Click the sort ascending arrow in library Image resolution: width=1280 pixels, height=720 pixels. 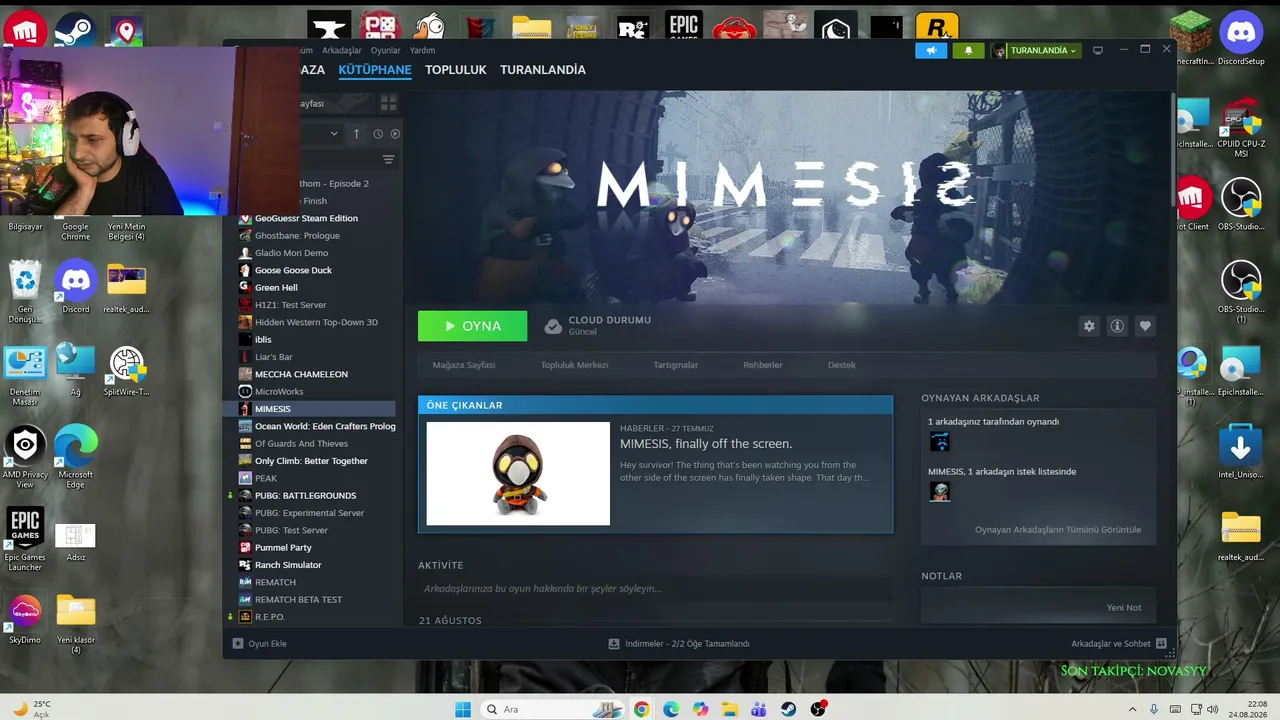click(x=356, y=133)
